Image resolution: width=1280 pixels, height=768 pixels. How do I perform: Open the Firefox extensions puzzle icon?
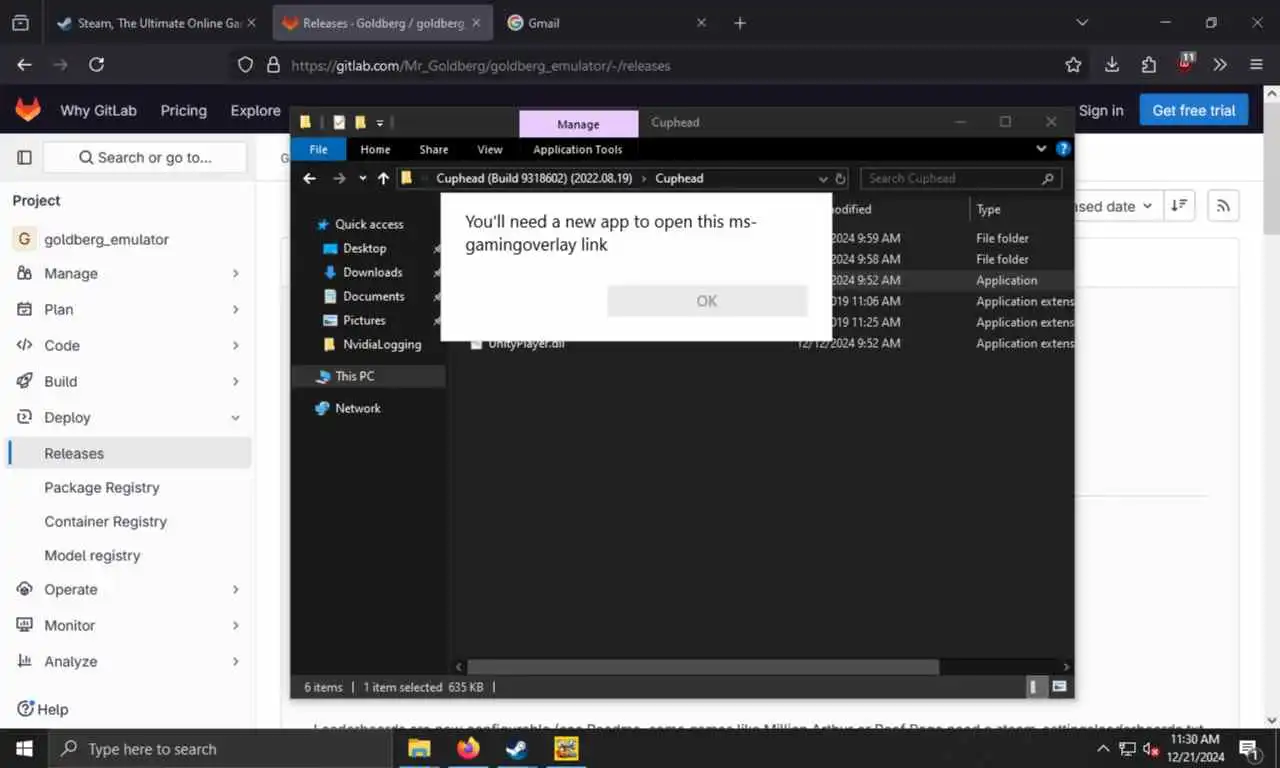[1148, 65]
